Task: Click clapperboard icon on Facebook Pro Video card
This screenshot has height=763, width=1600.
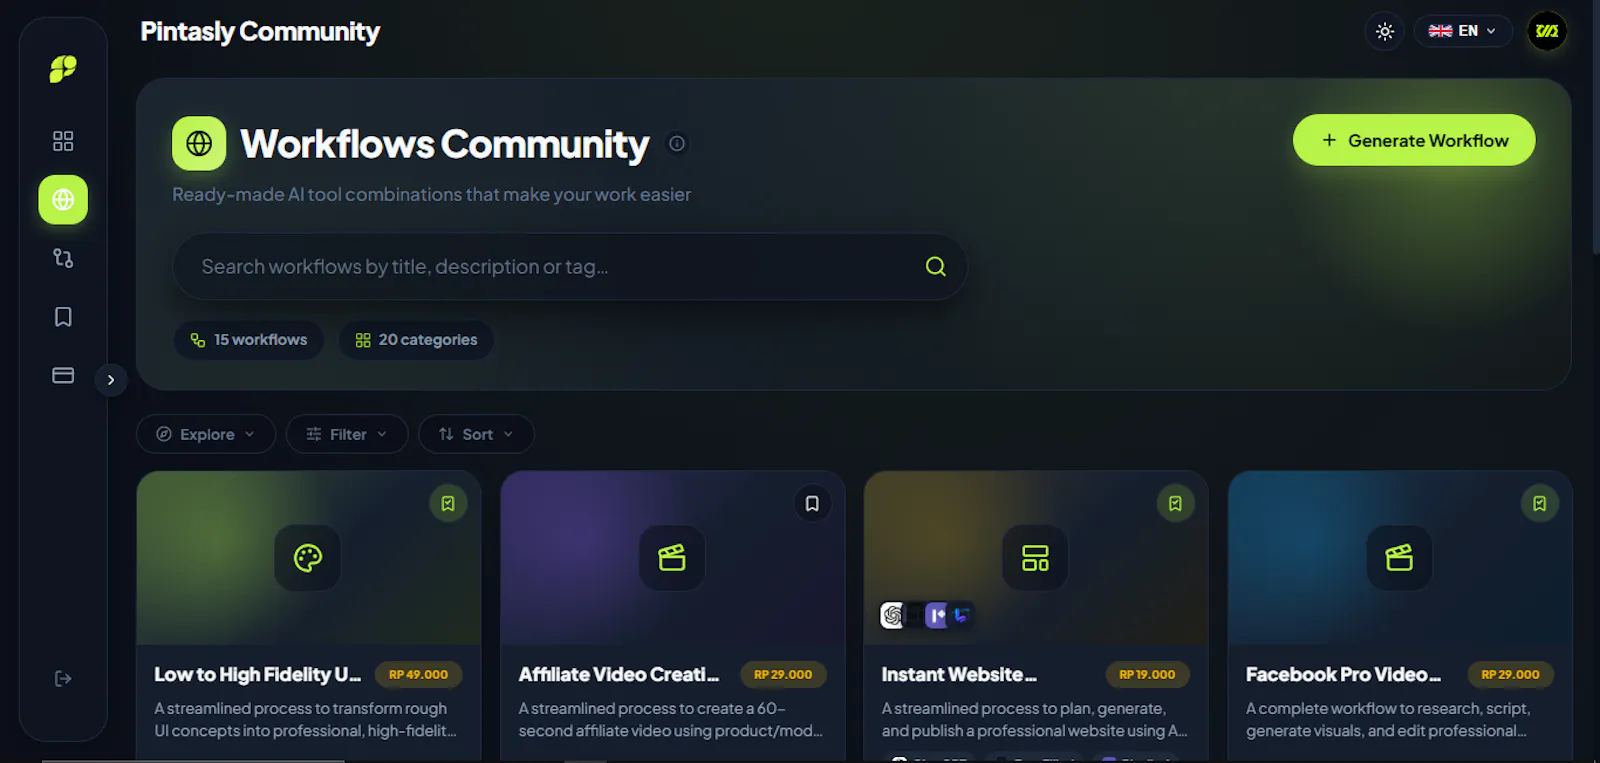Action: coord(1399,558)
